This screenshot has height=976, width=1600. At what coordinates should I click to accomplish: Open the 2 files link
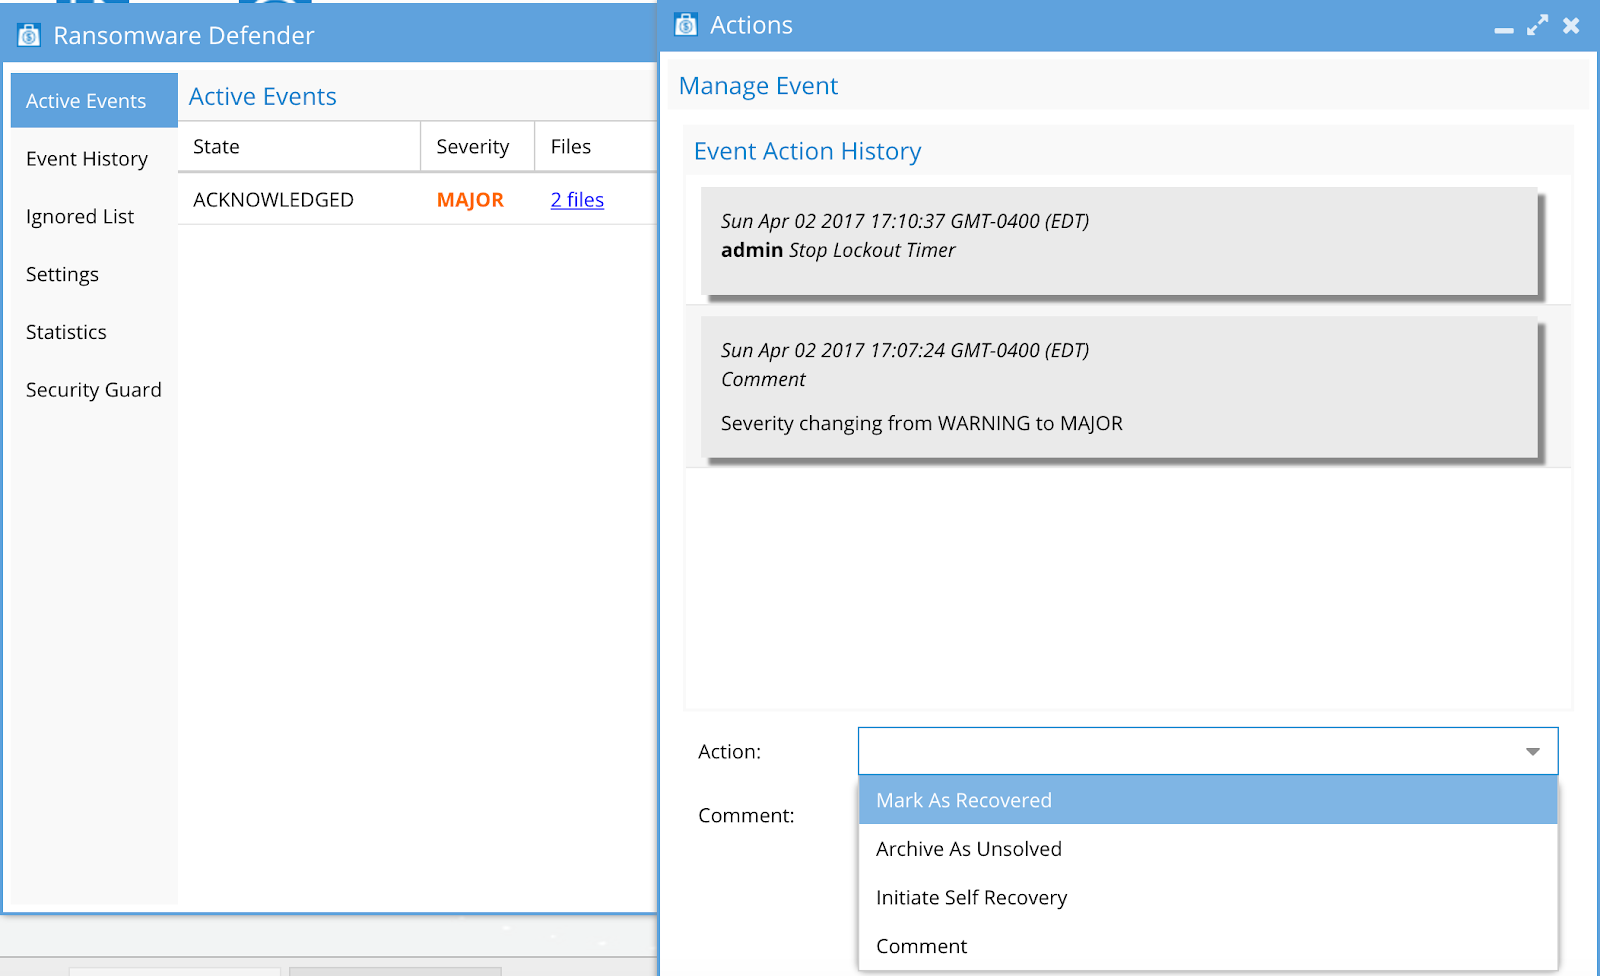pyautogui.click(x=577, y=200)
